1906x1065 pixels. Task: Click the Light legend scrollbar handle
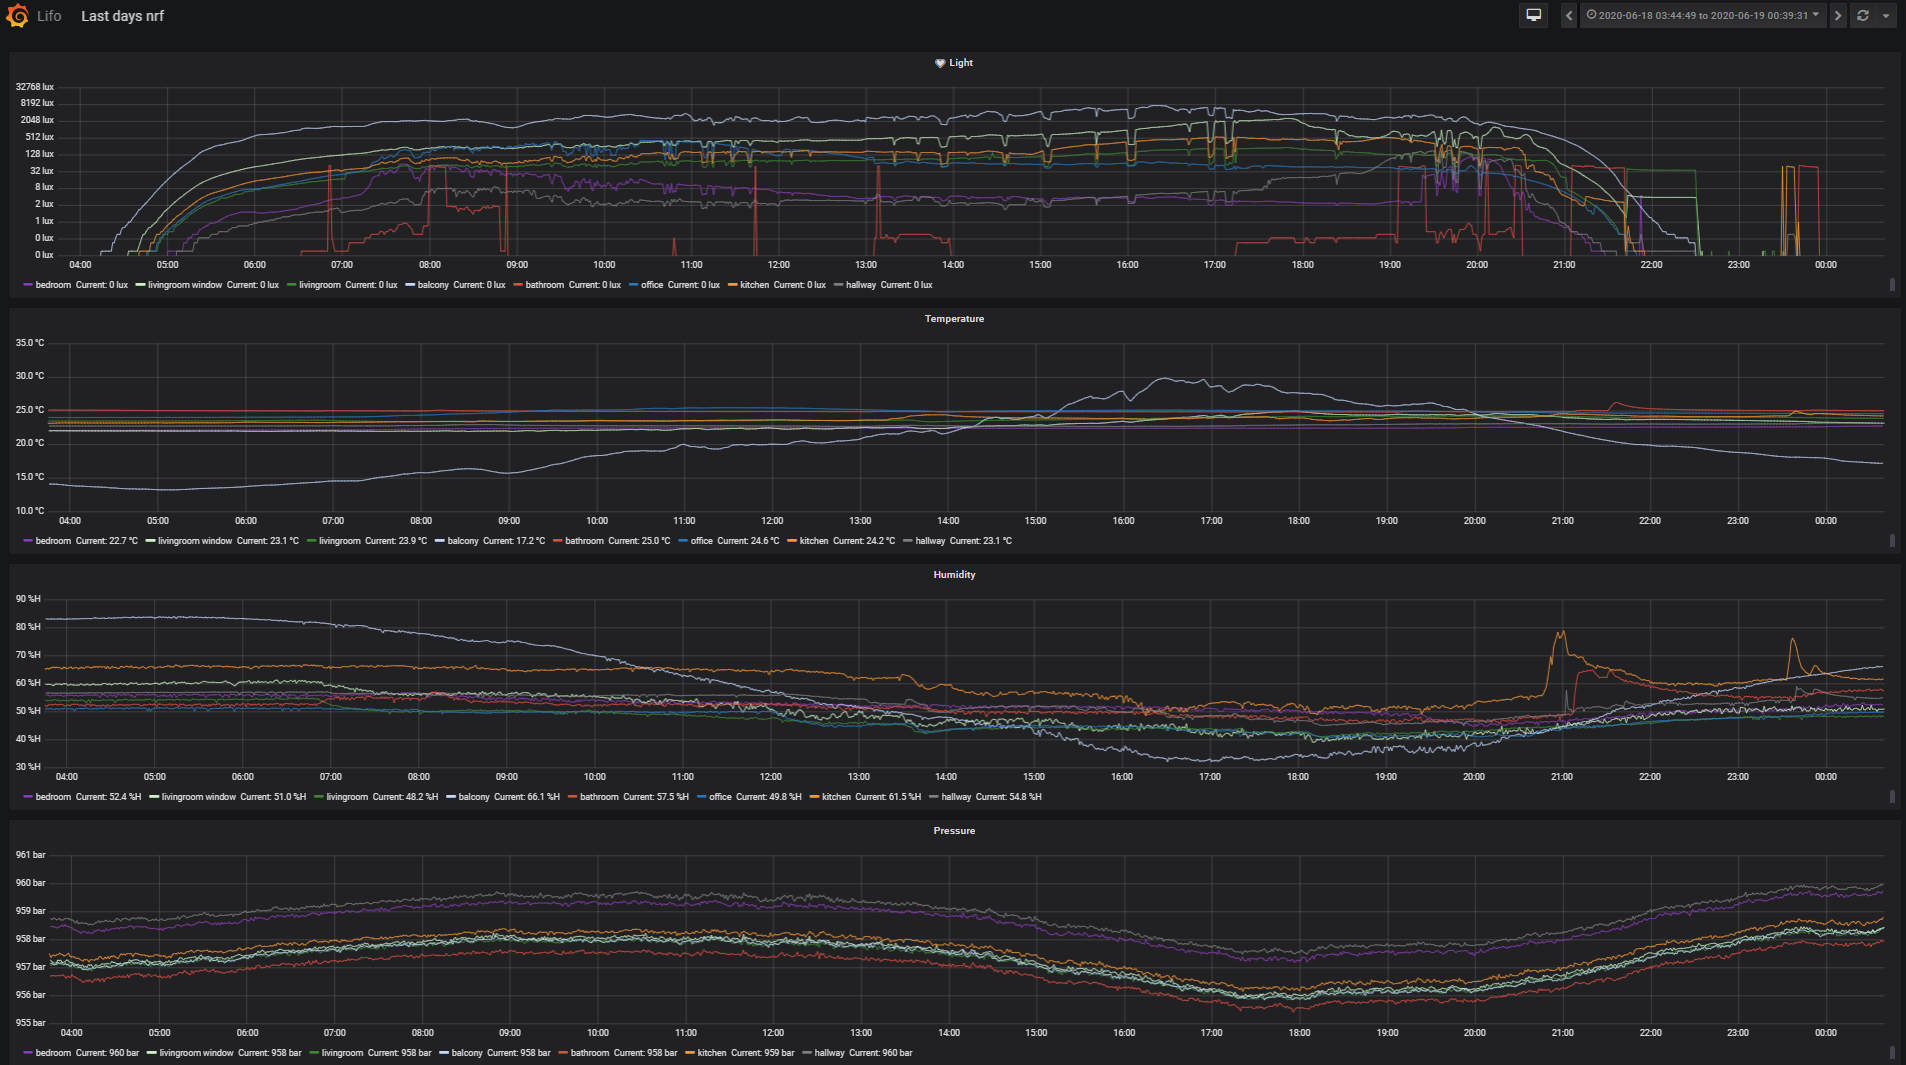coord(1892,285)
